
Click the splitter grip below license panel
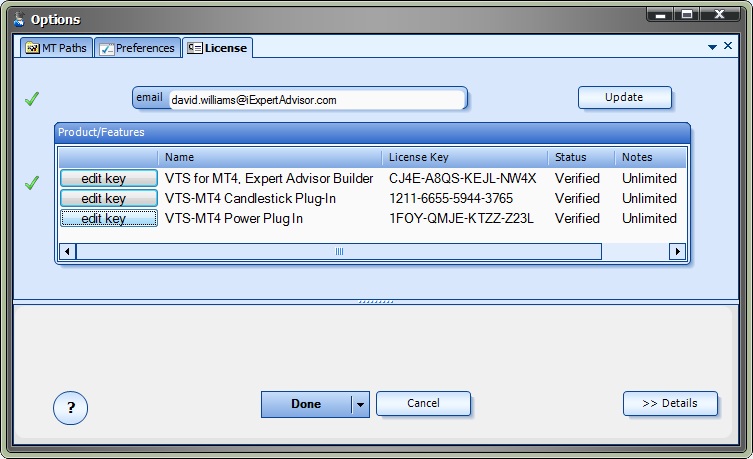tap(376, 302)
